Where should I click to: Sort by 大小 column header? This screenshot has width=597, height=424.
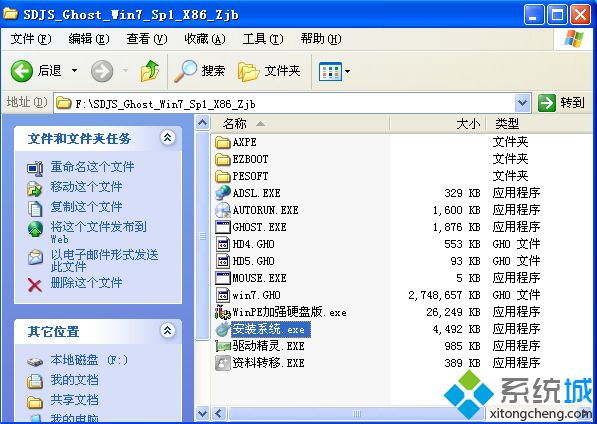pos(438,124)
